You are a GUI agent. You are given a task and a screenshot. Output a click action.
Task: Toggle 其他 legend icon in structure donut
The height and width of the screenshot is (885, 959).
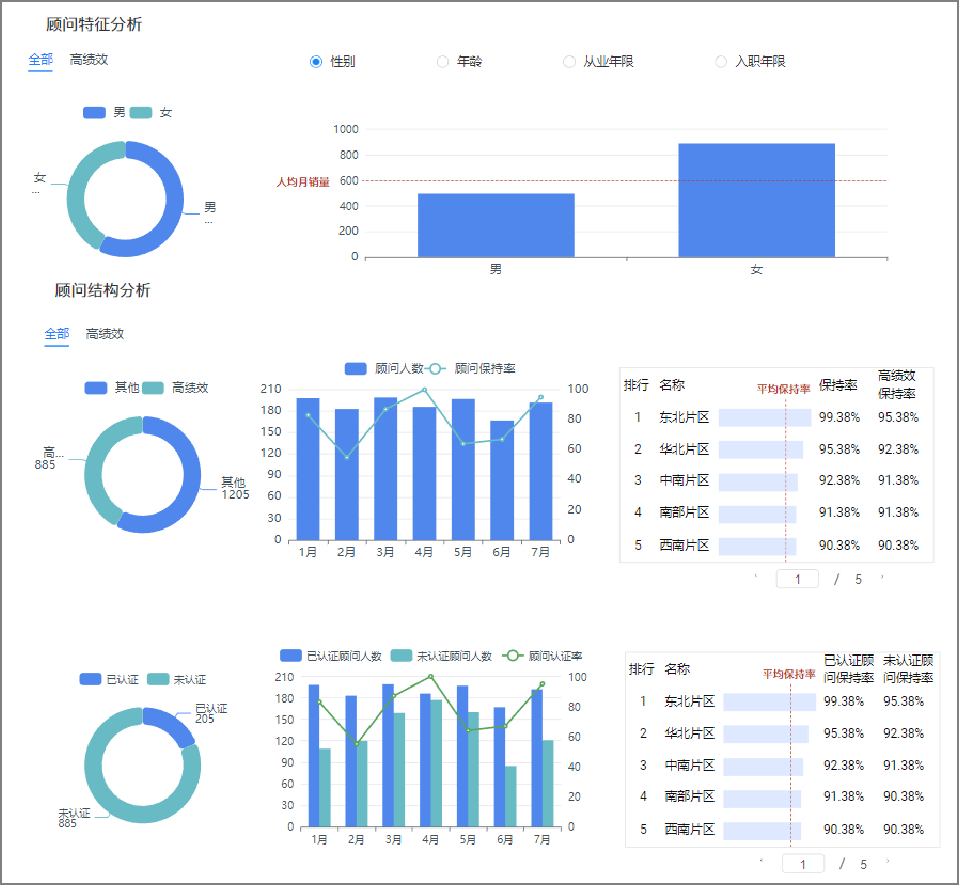click(96, 388)
